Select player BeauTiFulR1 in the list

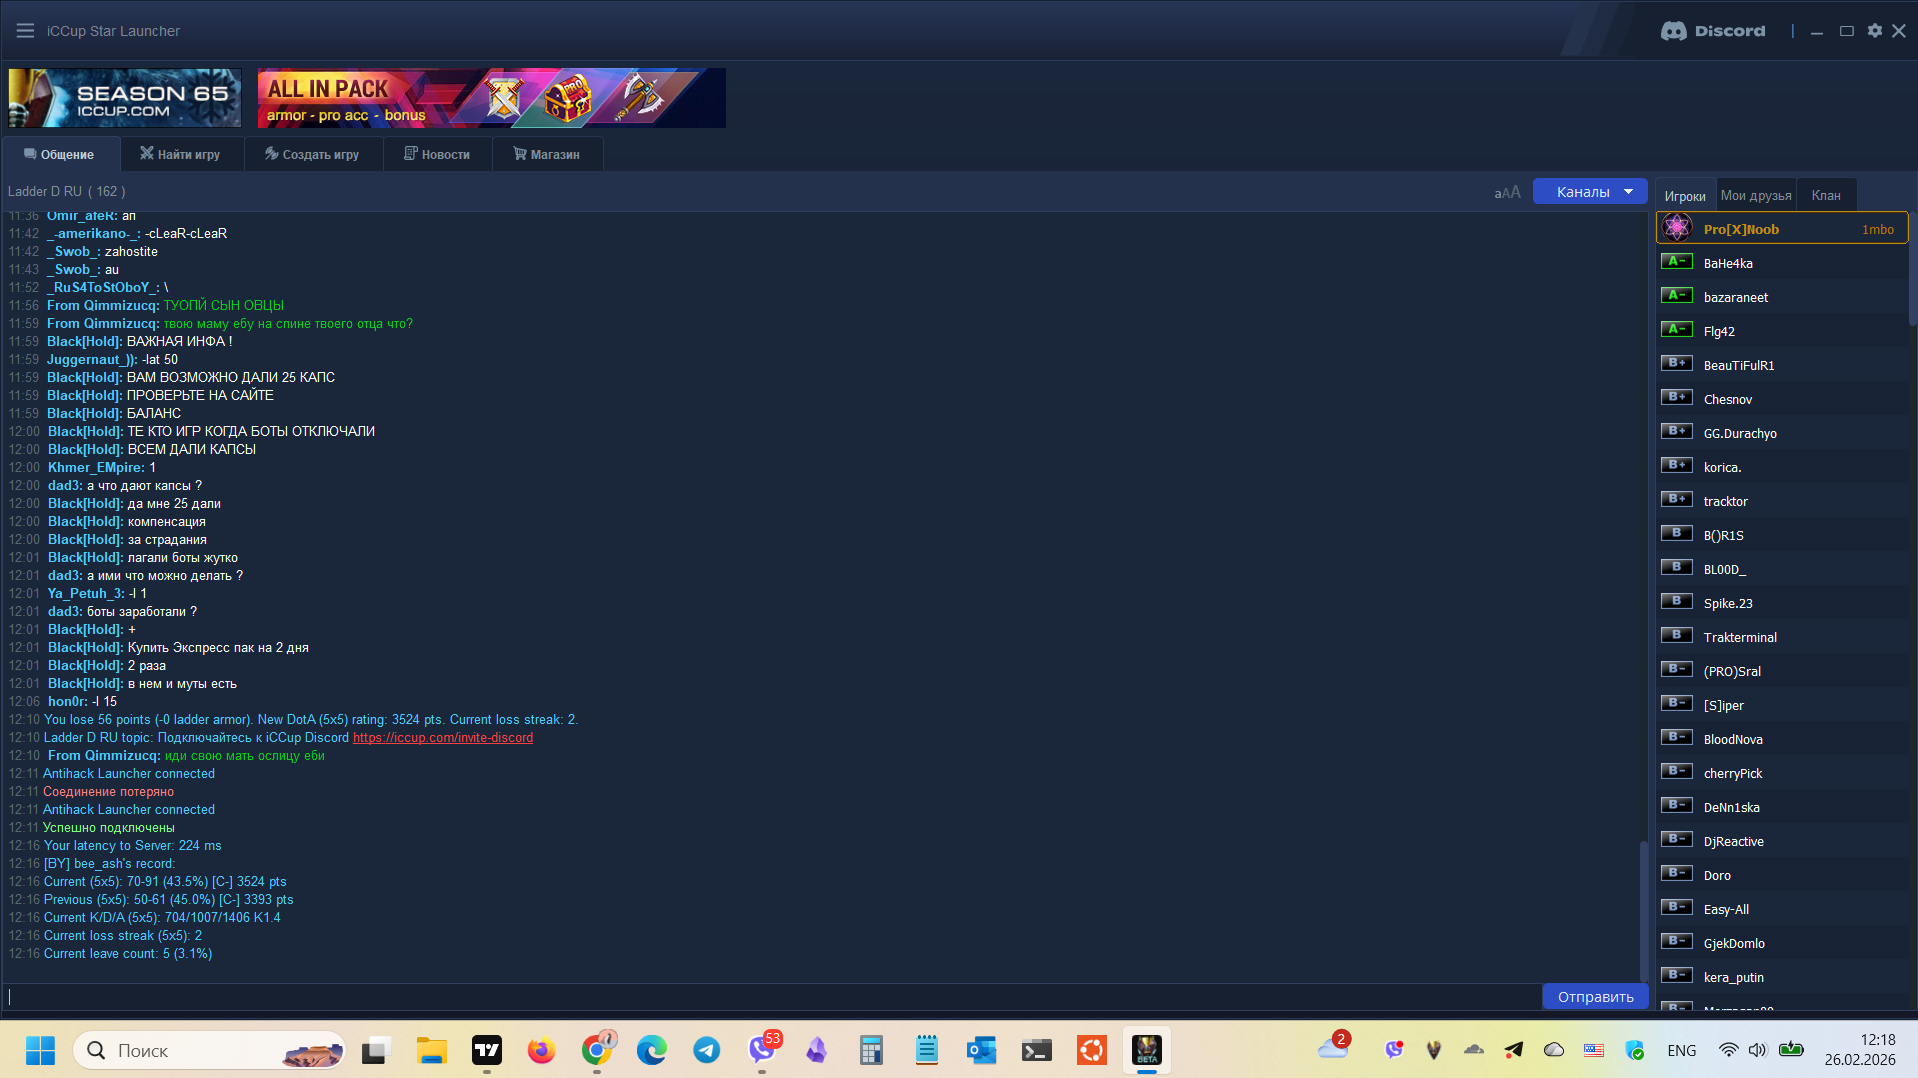tap(1782, 365)
